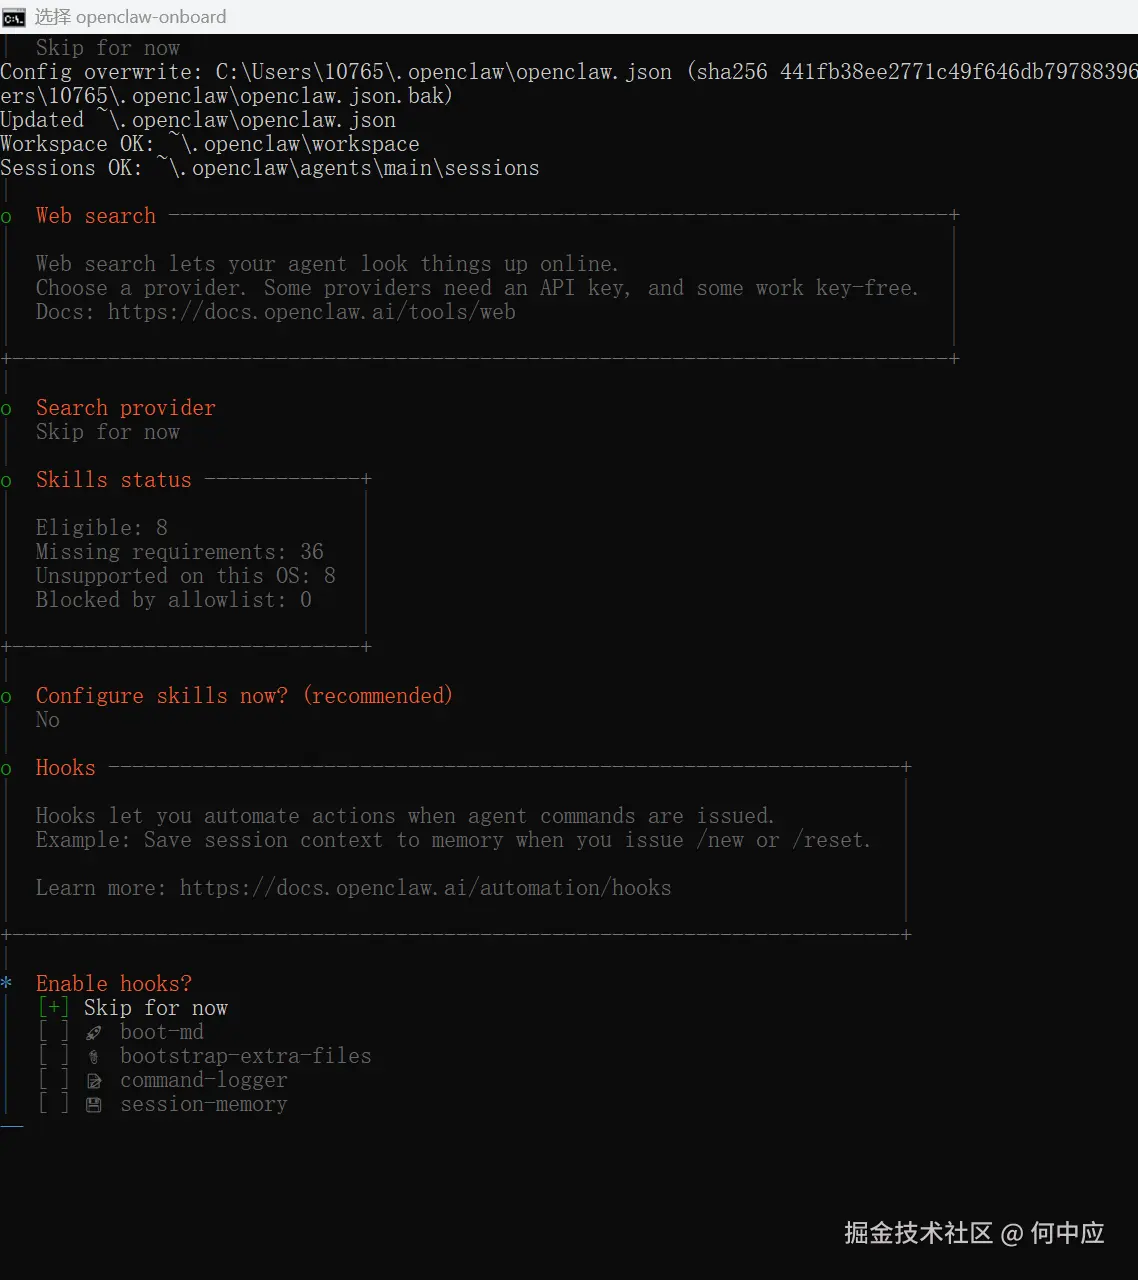1138x1280 pixels.
Task: Click the Missing requirements: 36 line
Action: [180, 552]
